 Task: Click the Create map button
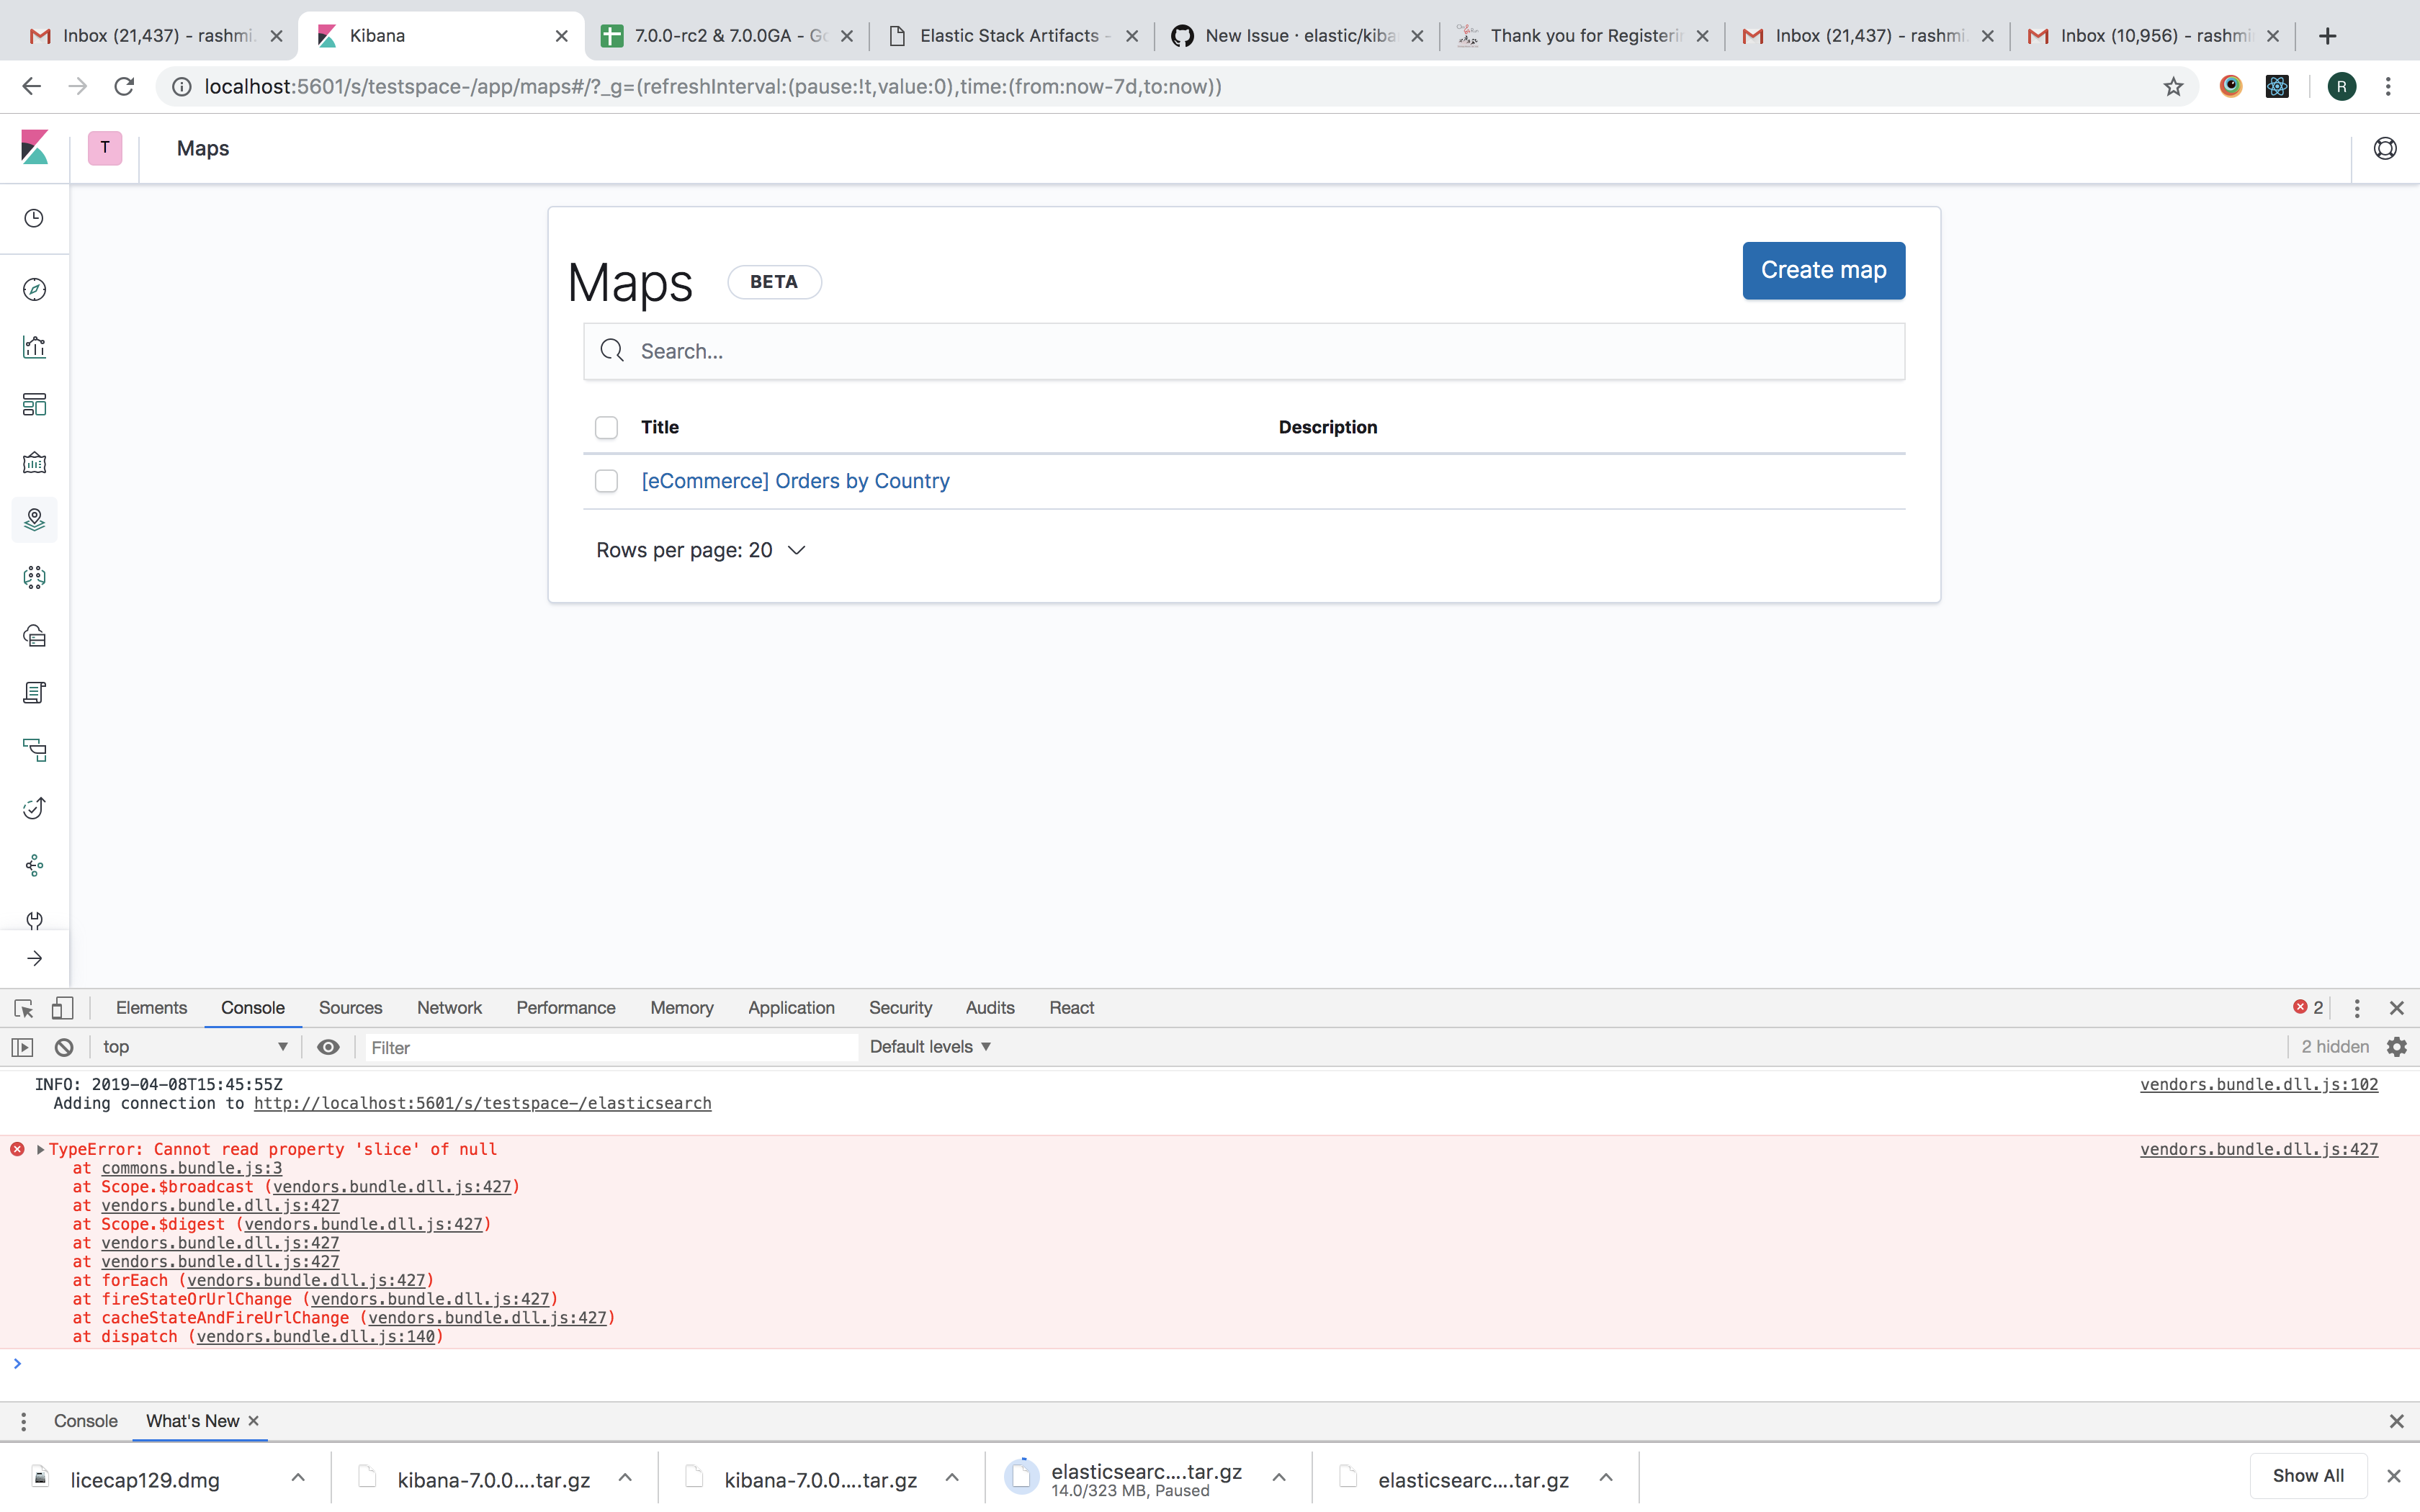[x=1822, y=270]
